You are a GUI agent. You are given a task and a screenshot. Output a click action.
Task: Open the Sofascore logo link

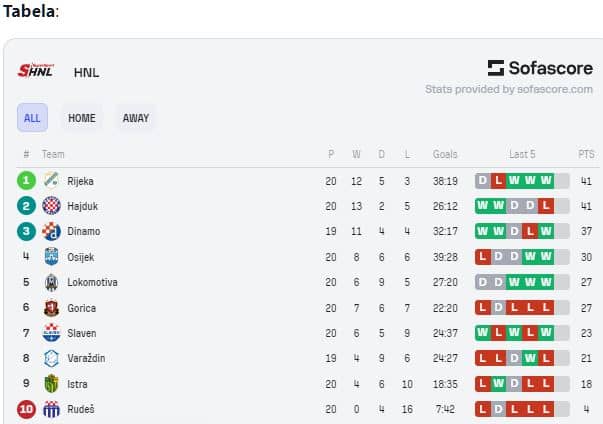(x=540, y=68)
